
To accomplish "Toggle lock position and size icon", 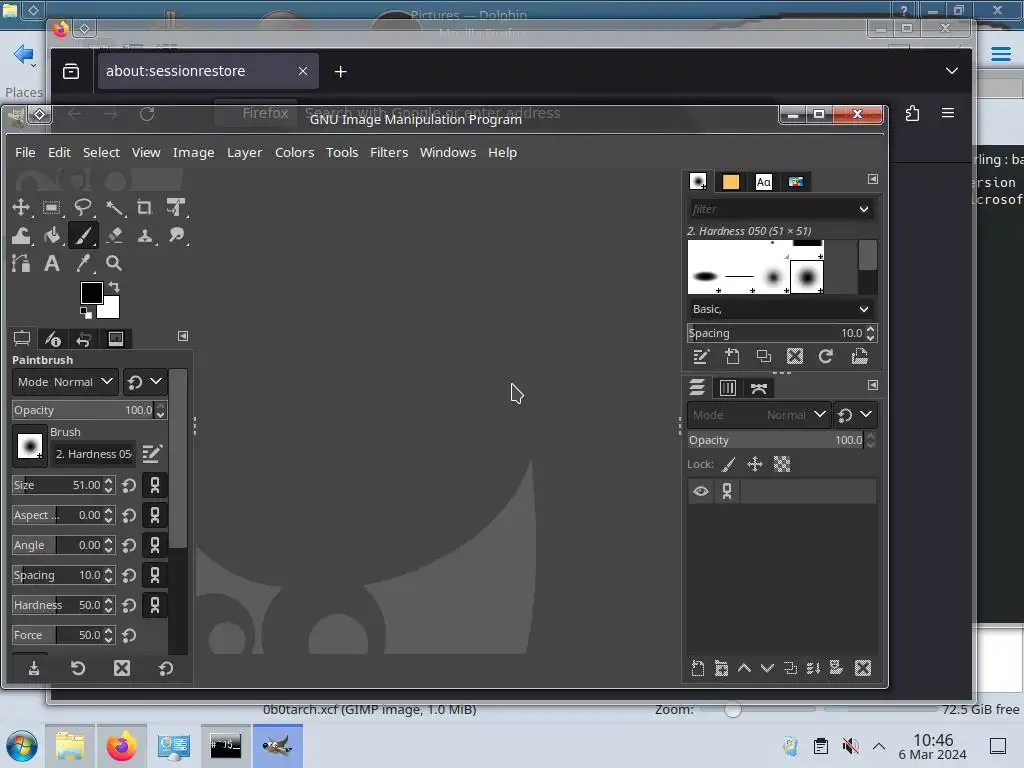I will pyautogui.click(x=755, y=464).
